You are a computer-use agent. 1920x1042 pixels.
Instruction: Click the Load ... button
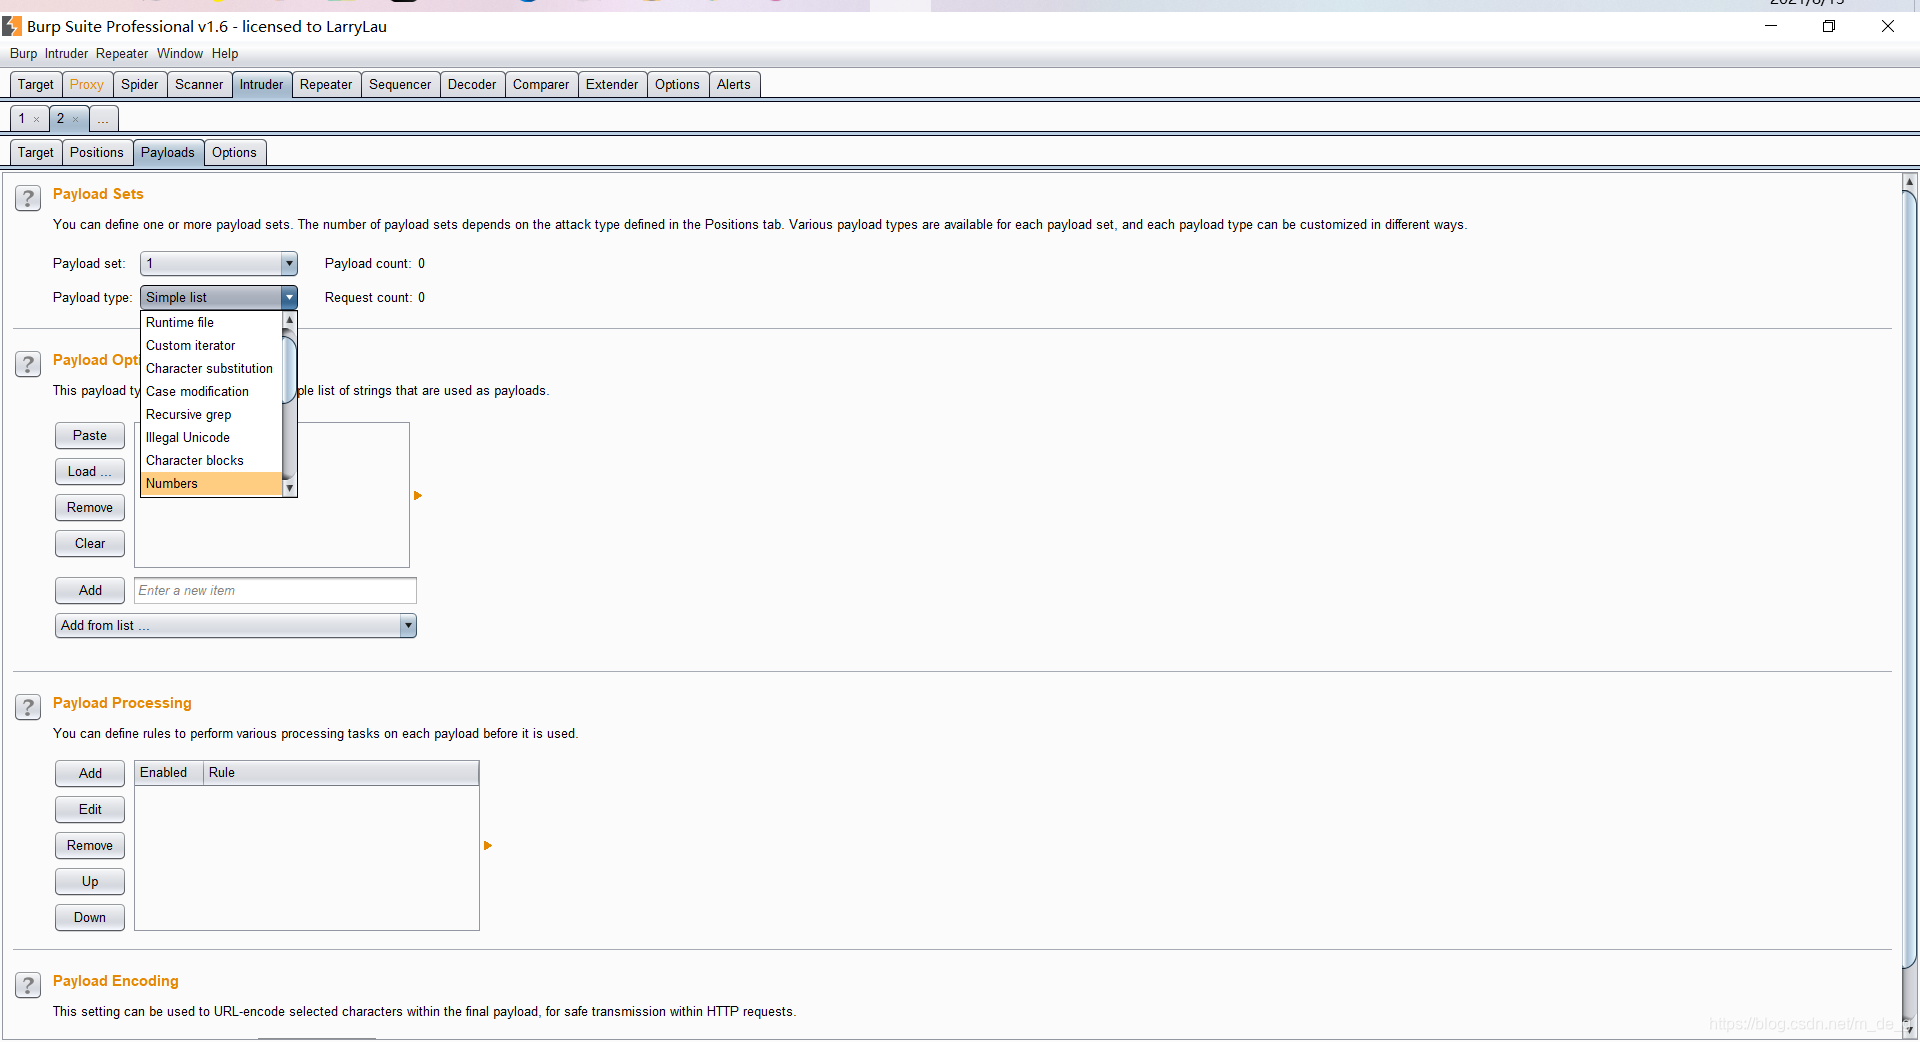[90, 472]
